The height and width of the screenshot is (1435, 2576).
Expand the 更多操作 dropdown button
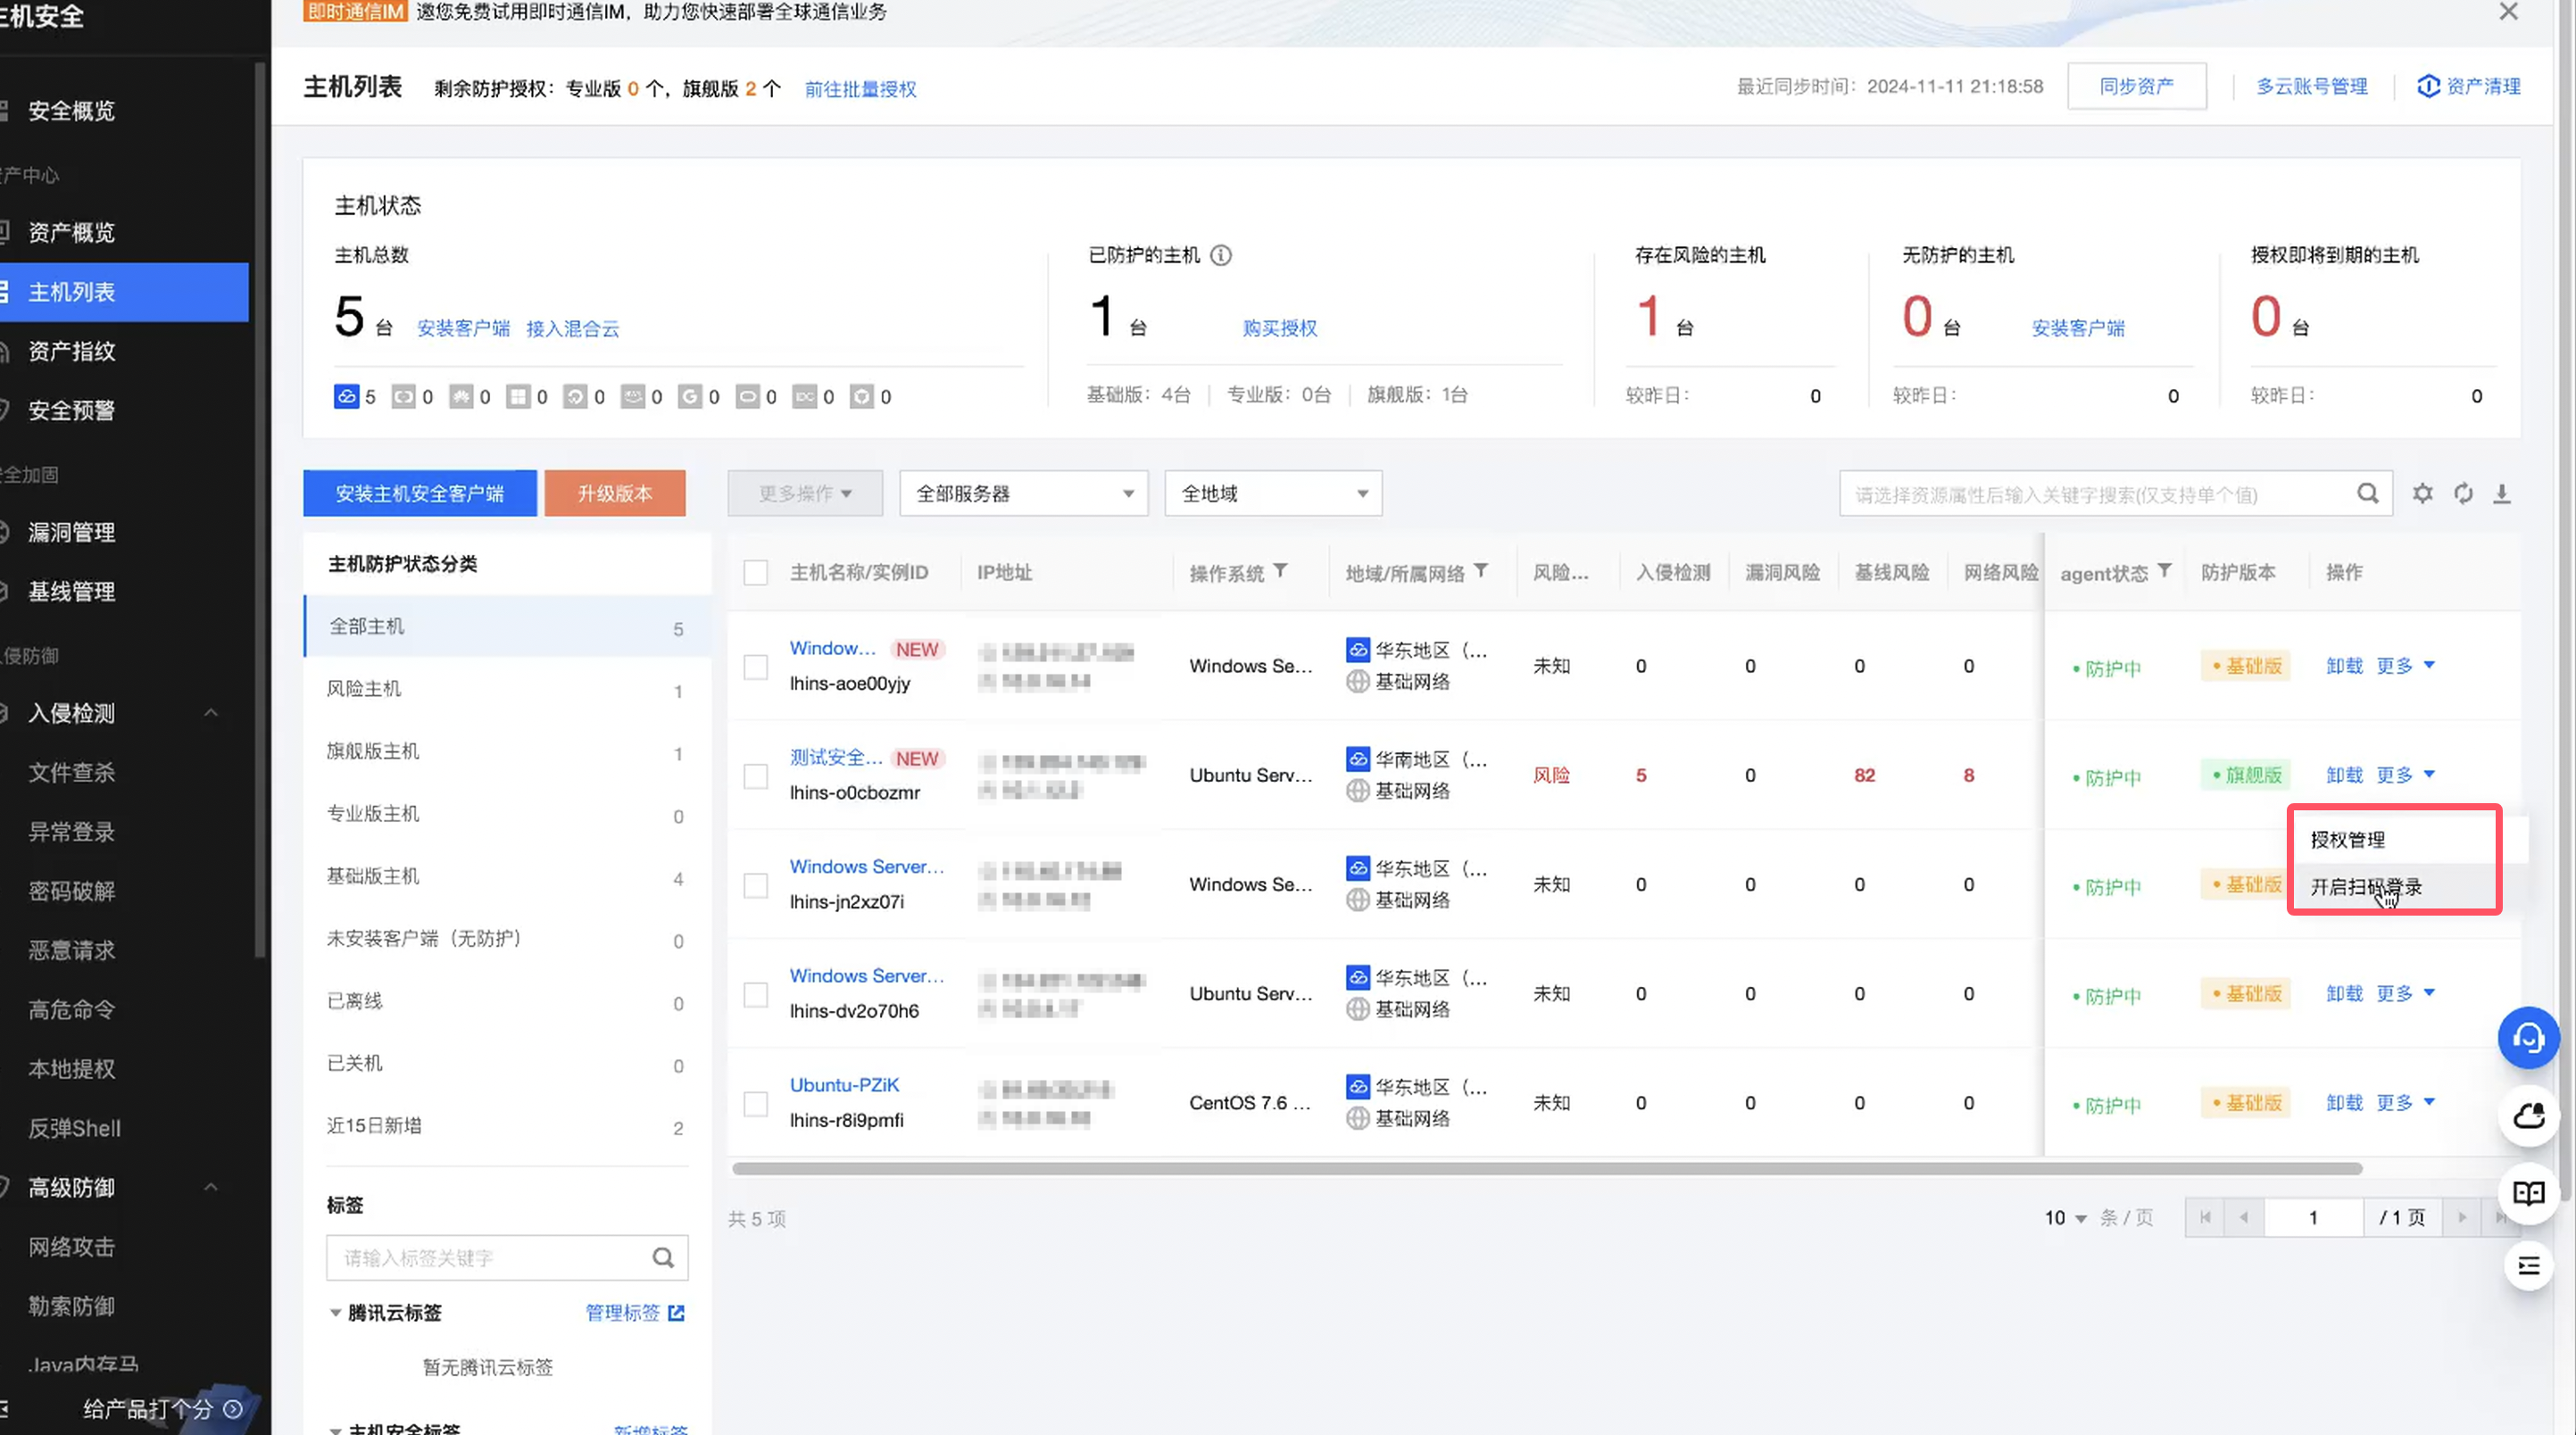(x=804, y=493)
